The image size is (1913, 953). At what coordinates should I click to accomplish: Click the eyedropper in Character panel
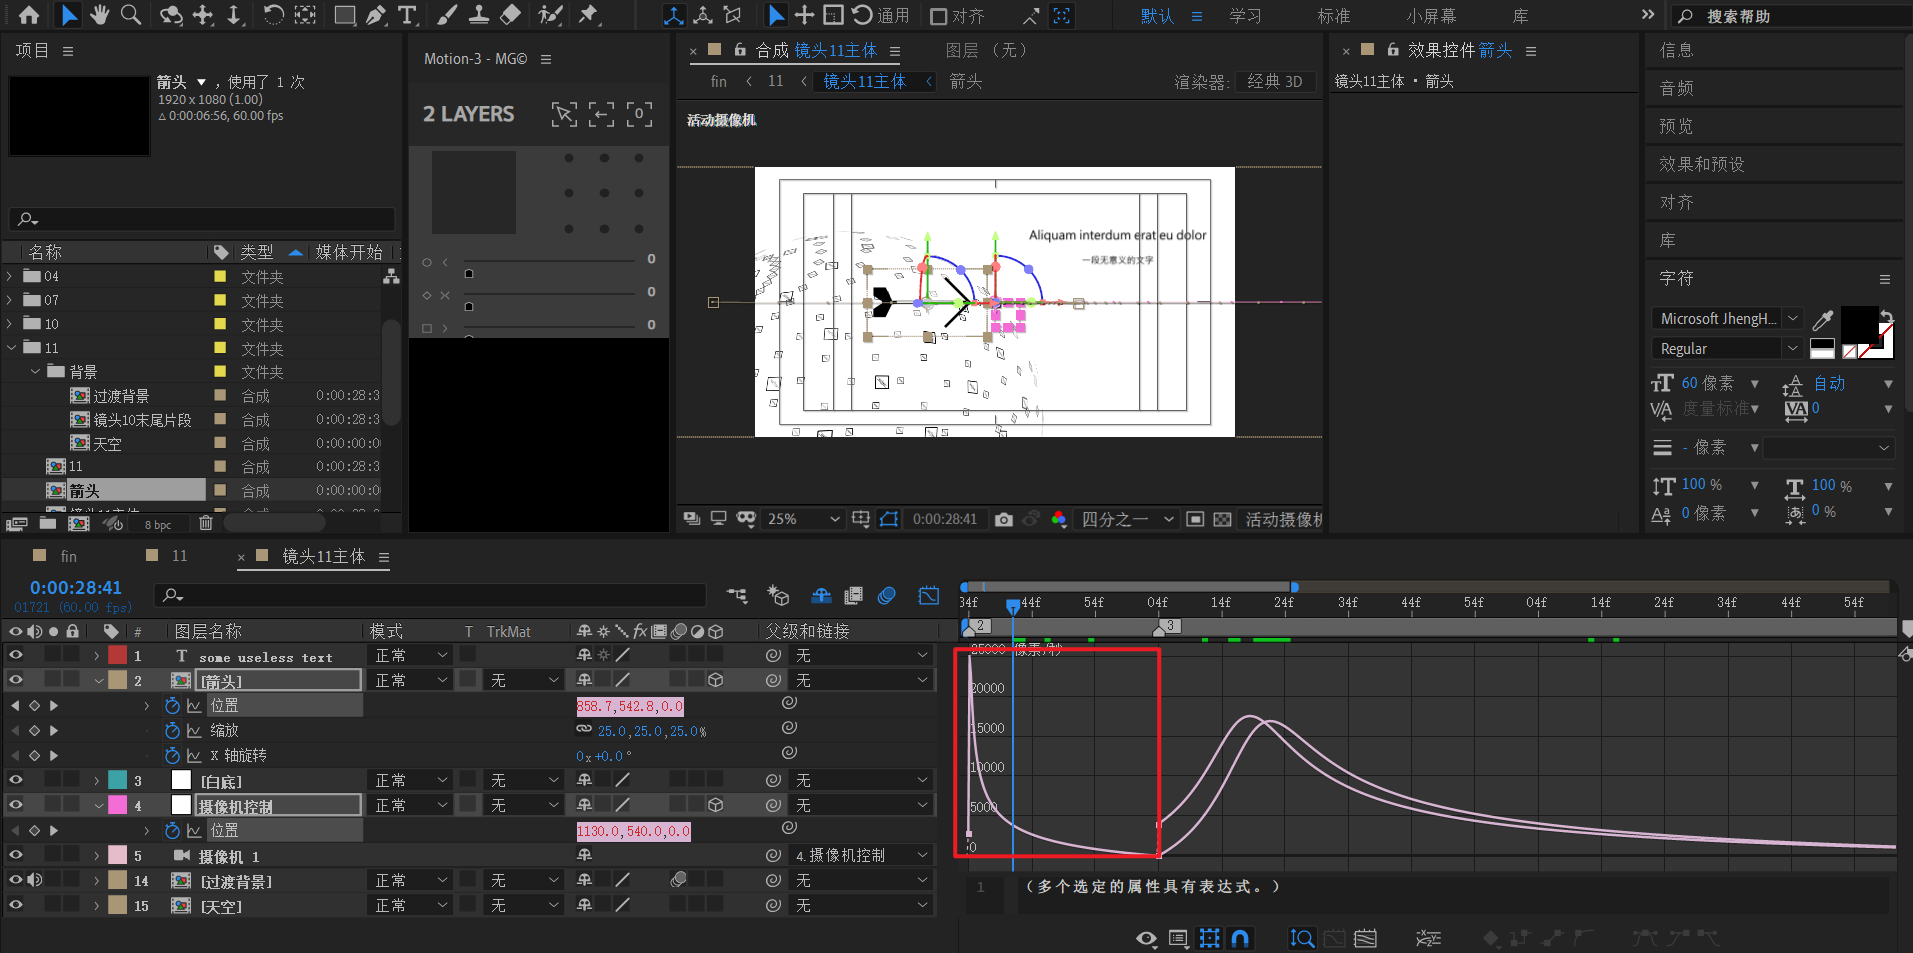click(1823, 320)
